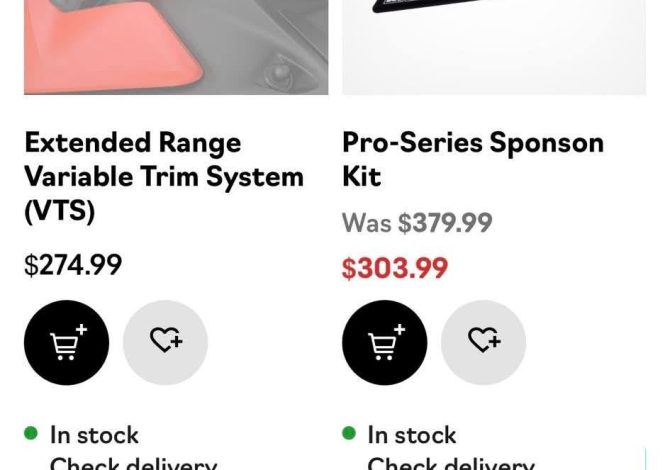View the Pro-Series Sponson Kit product image
The height and width of the screenshot is (470, 670).
coord(494,47)
